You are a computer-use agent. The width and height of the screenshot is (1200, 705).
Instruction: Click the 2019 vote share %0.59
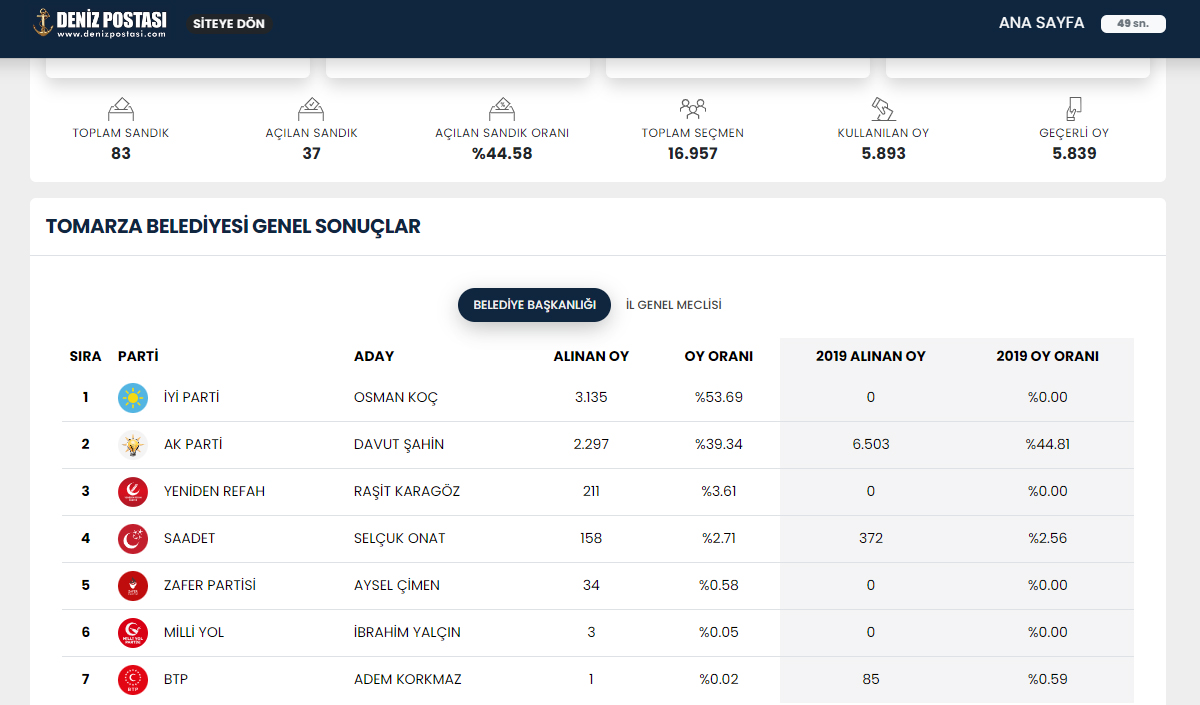(x=1048, y=679)
